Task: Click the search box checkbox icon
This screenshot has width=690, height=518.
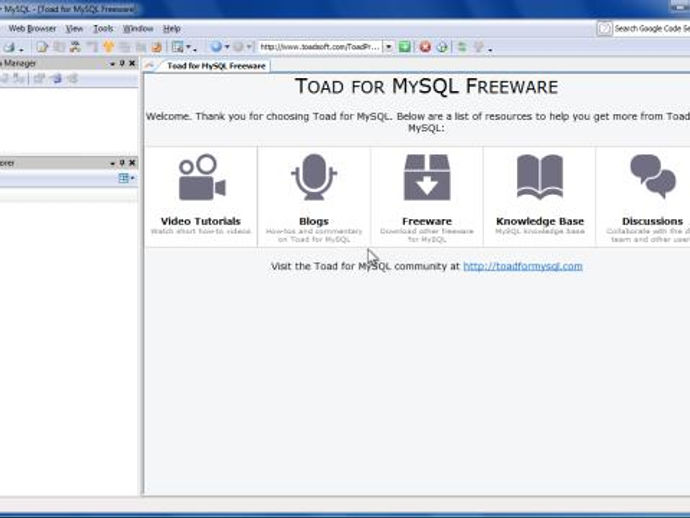Action: click(x=604, y=29)
